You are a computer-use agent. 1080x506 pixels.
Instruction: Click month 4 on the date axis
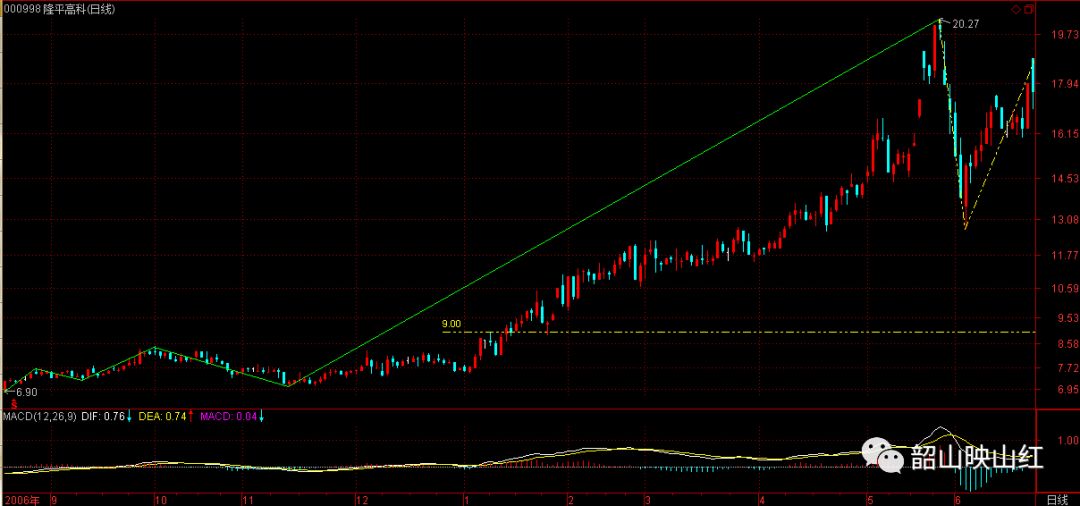[762, 499]
